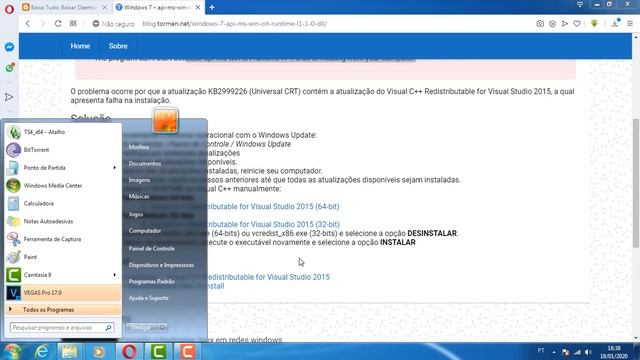
Task: Open Messenger in Opera sidebar
Action: click(x=9, y=47)
